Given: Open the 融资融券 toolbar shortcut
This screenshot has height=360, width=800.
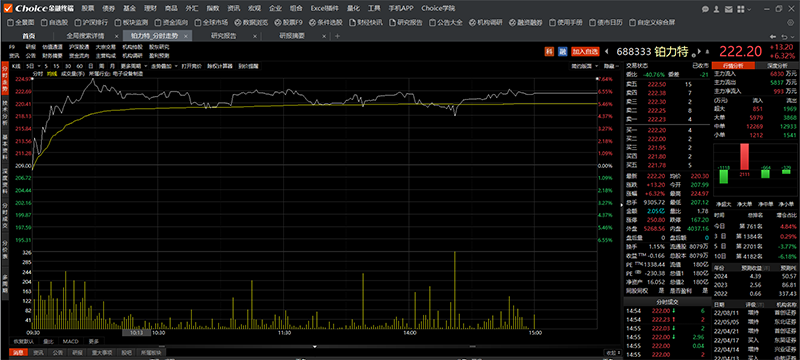Looking at the screenshot, I should (x=526, y=22).
